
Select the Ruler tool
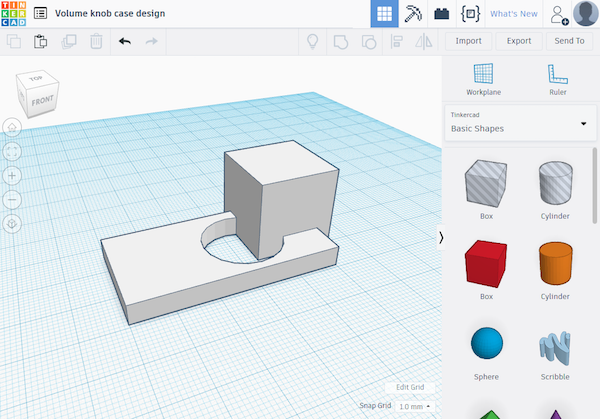point(558,80)
